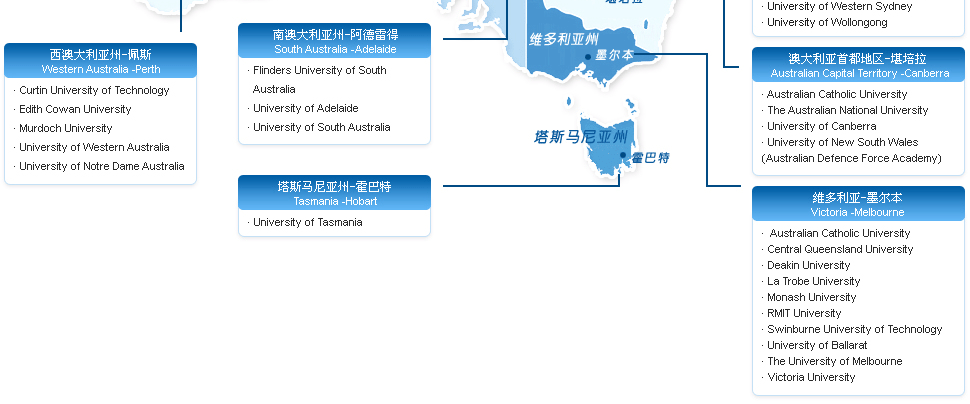Click Deakin University
The height and width of the screenshot is (404, 970).
809,265
